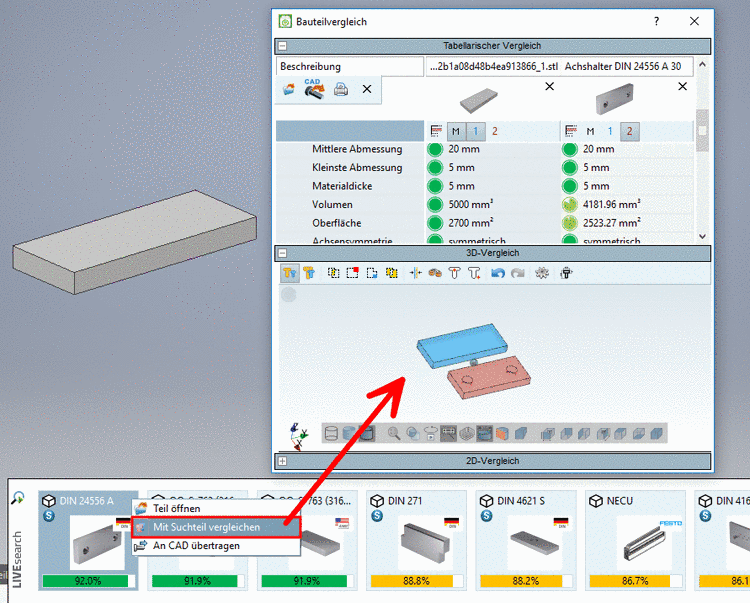Click the printer icon in comparison table
This screenshot has height=603, width=750.
click(341, 89)
